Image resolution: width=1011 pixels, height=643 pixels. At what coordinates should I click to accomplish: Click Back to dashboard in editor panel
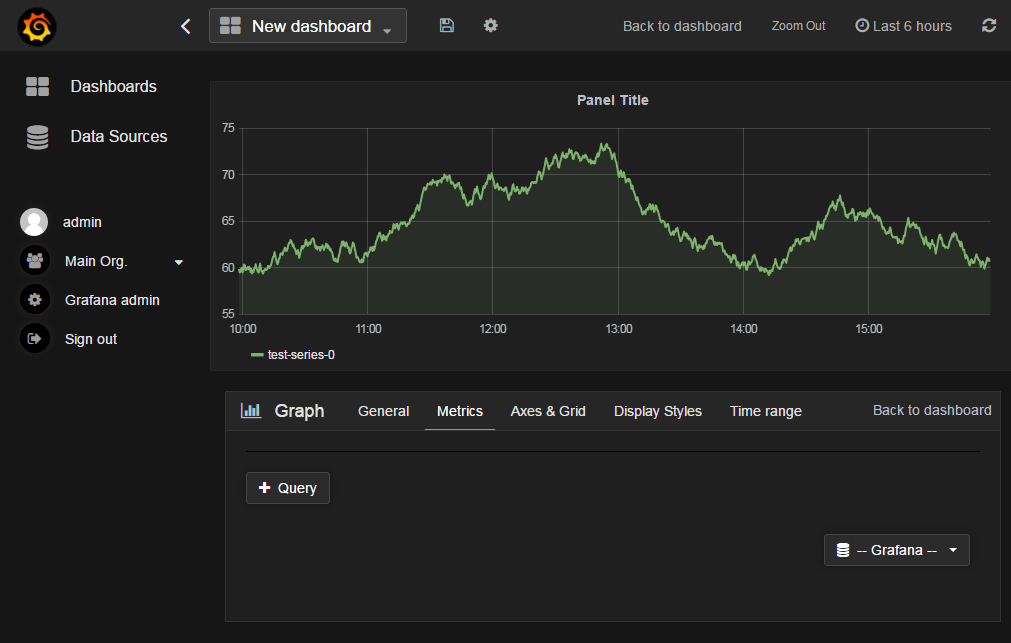(x=932, y=410)
